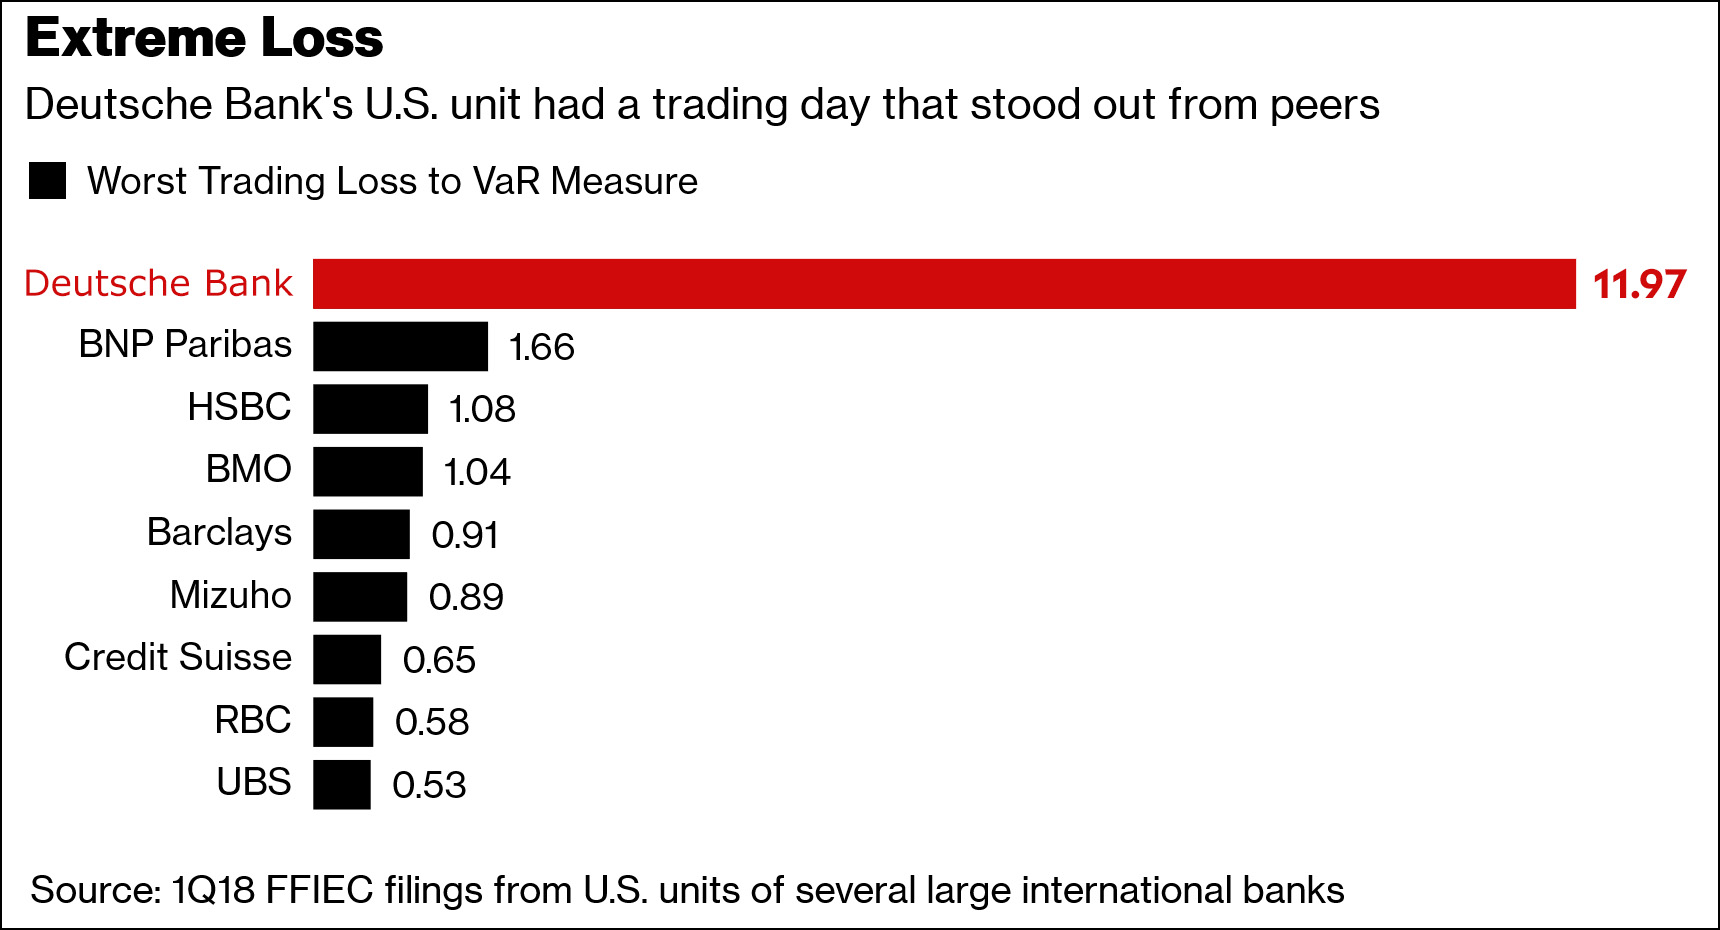Click the red "Deutsche Bank" axis label
1720x930 pixels.
coord(158,284)
